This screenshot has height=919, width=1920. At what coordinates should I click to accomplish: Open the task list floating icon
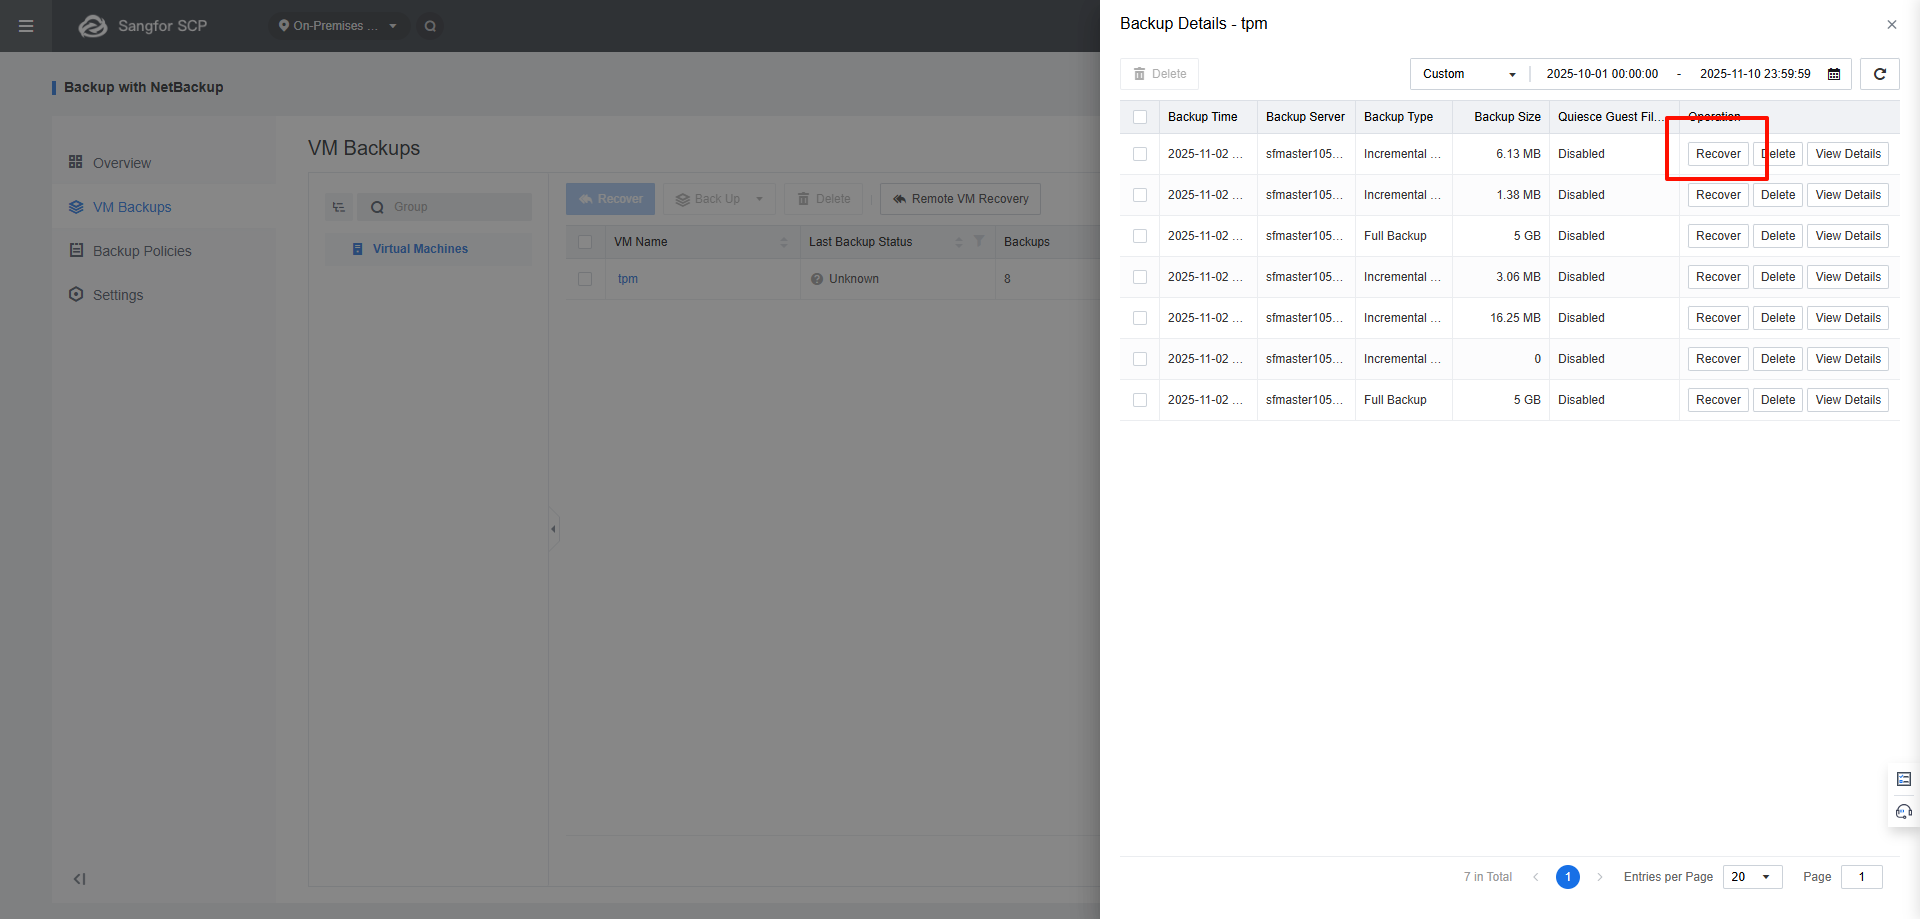[x=1904, y=779]
